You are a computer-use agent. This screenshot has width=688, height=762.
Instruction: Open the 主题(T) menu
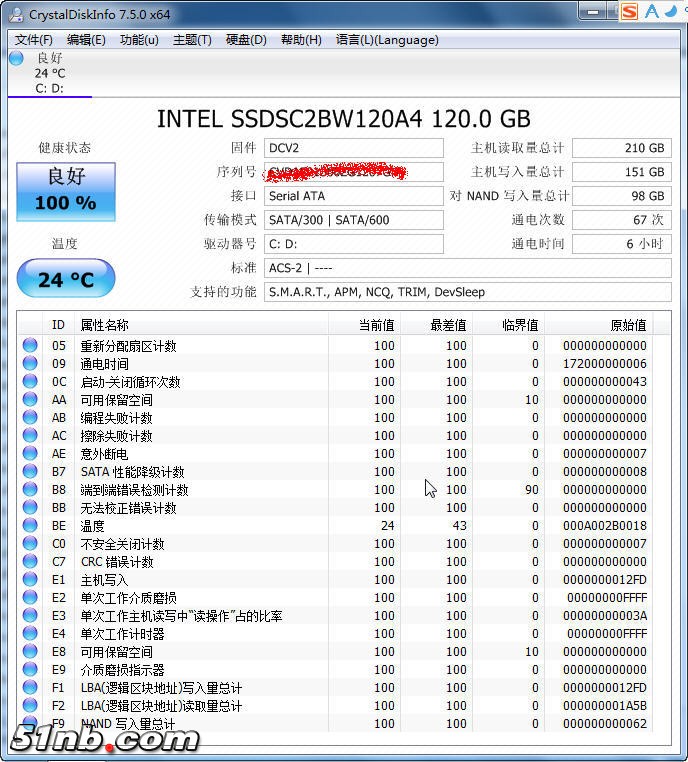[192, 40]
